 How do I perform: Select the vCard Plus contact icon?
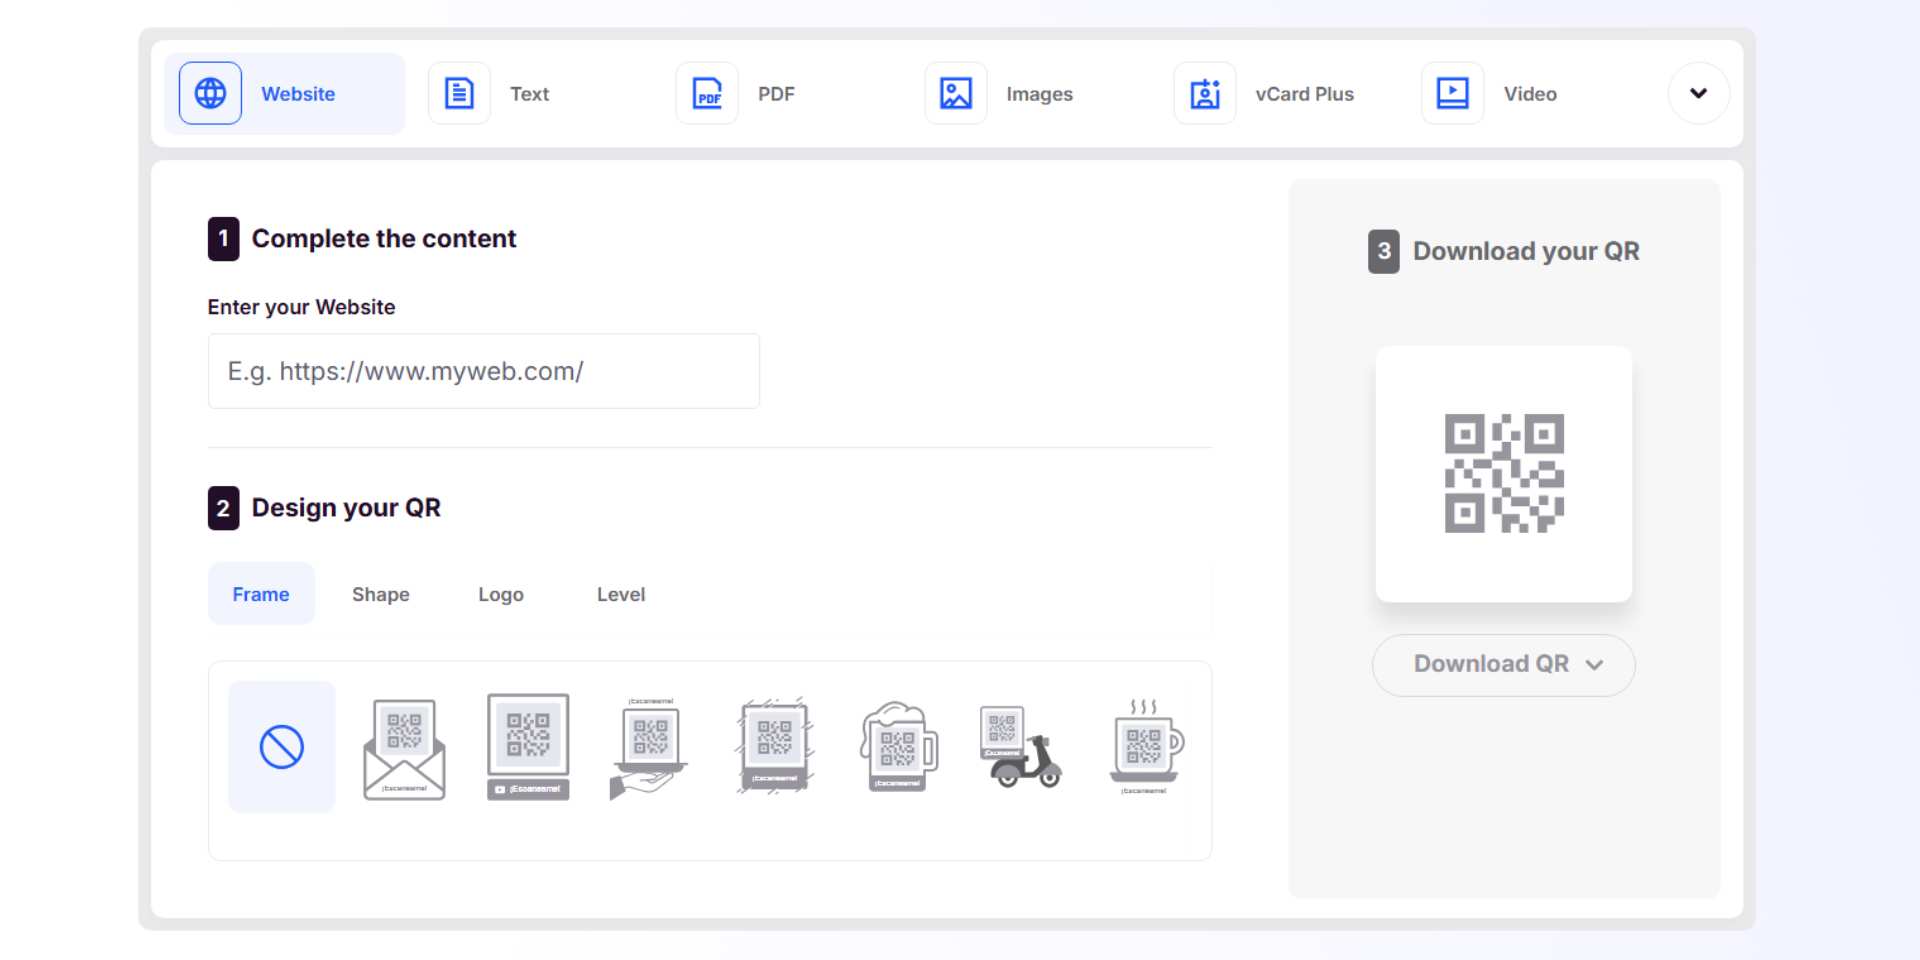1204,93
